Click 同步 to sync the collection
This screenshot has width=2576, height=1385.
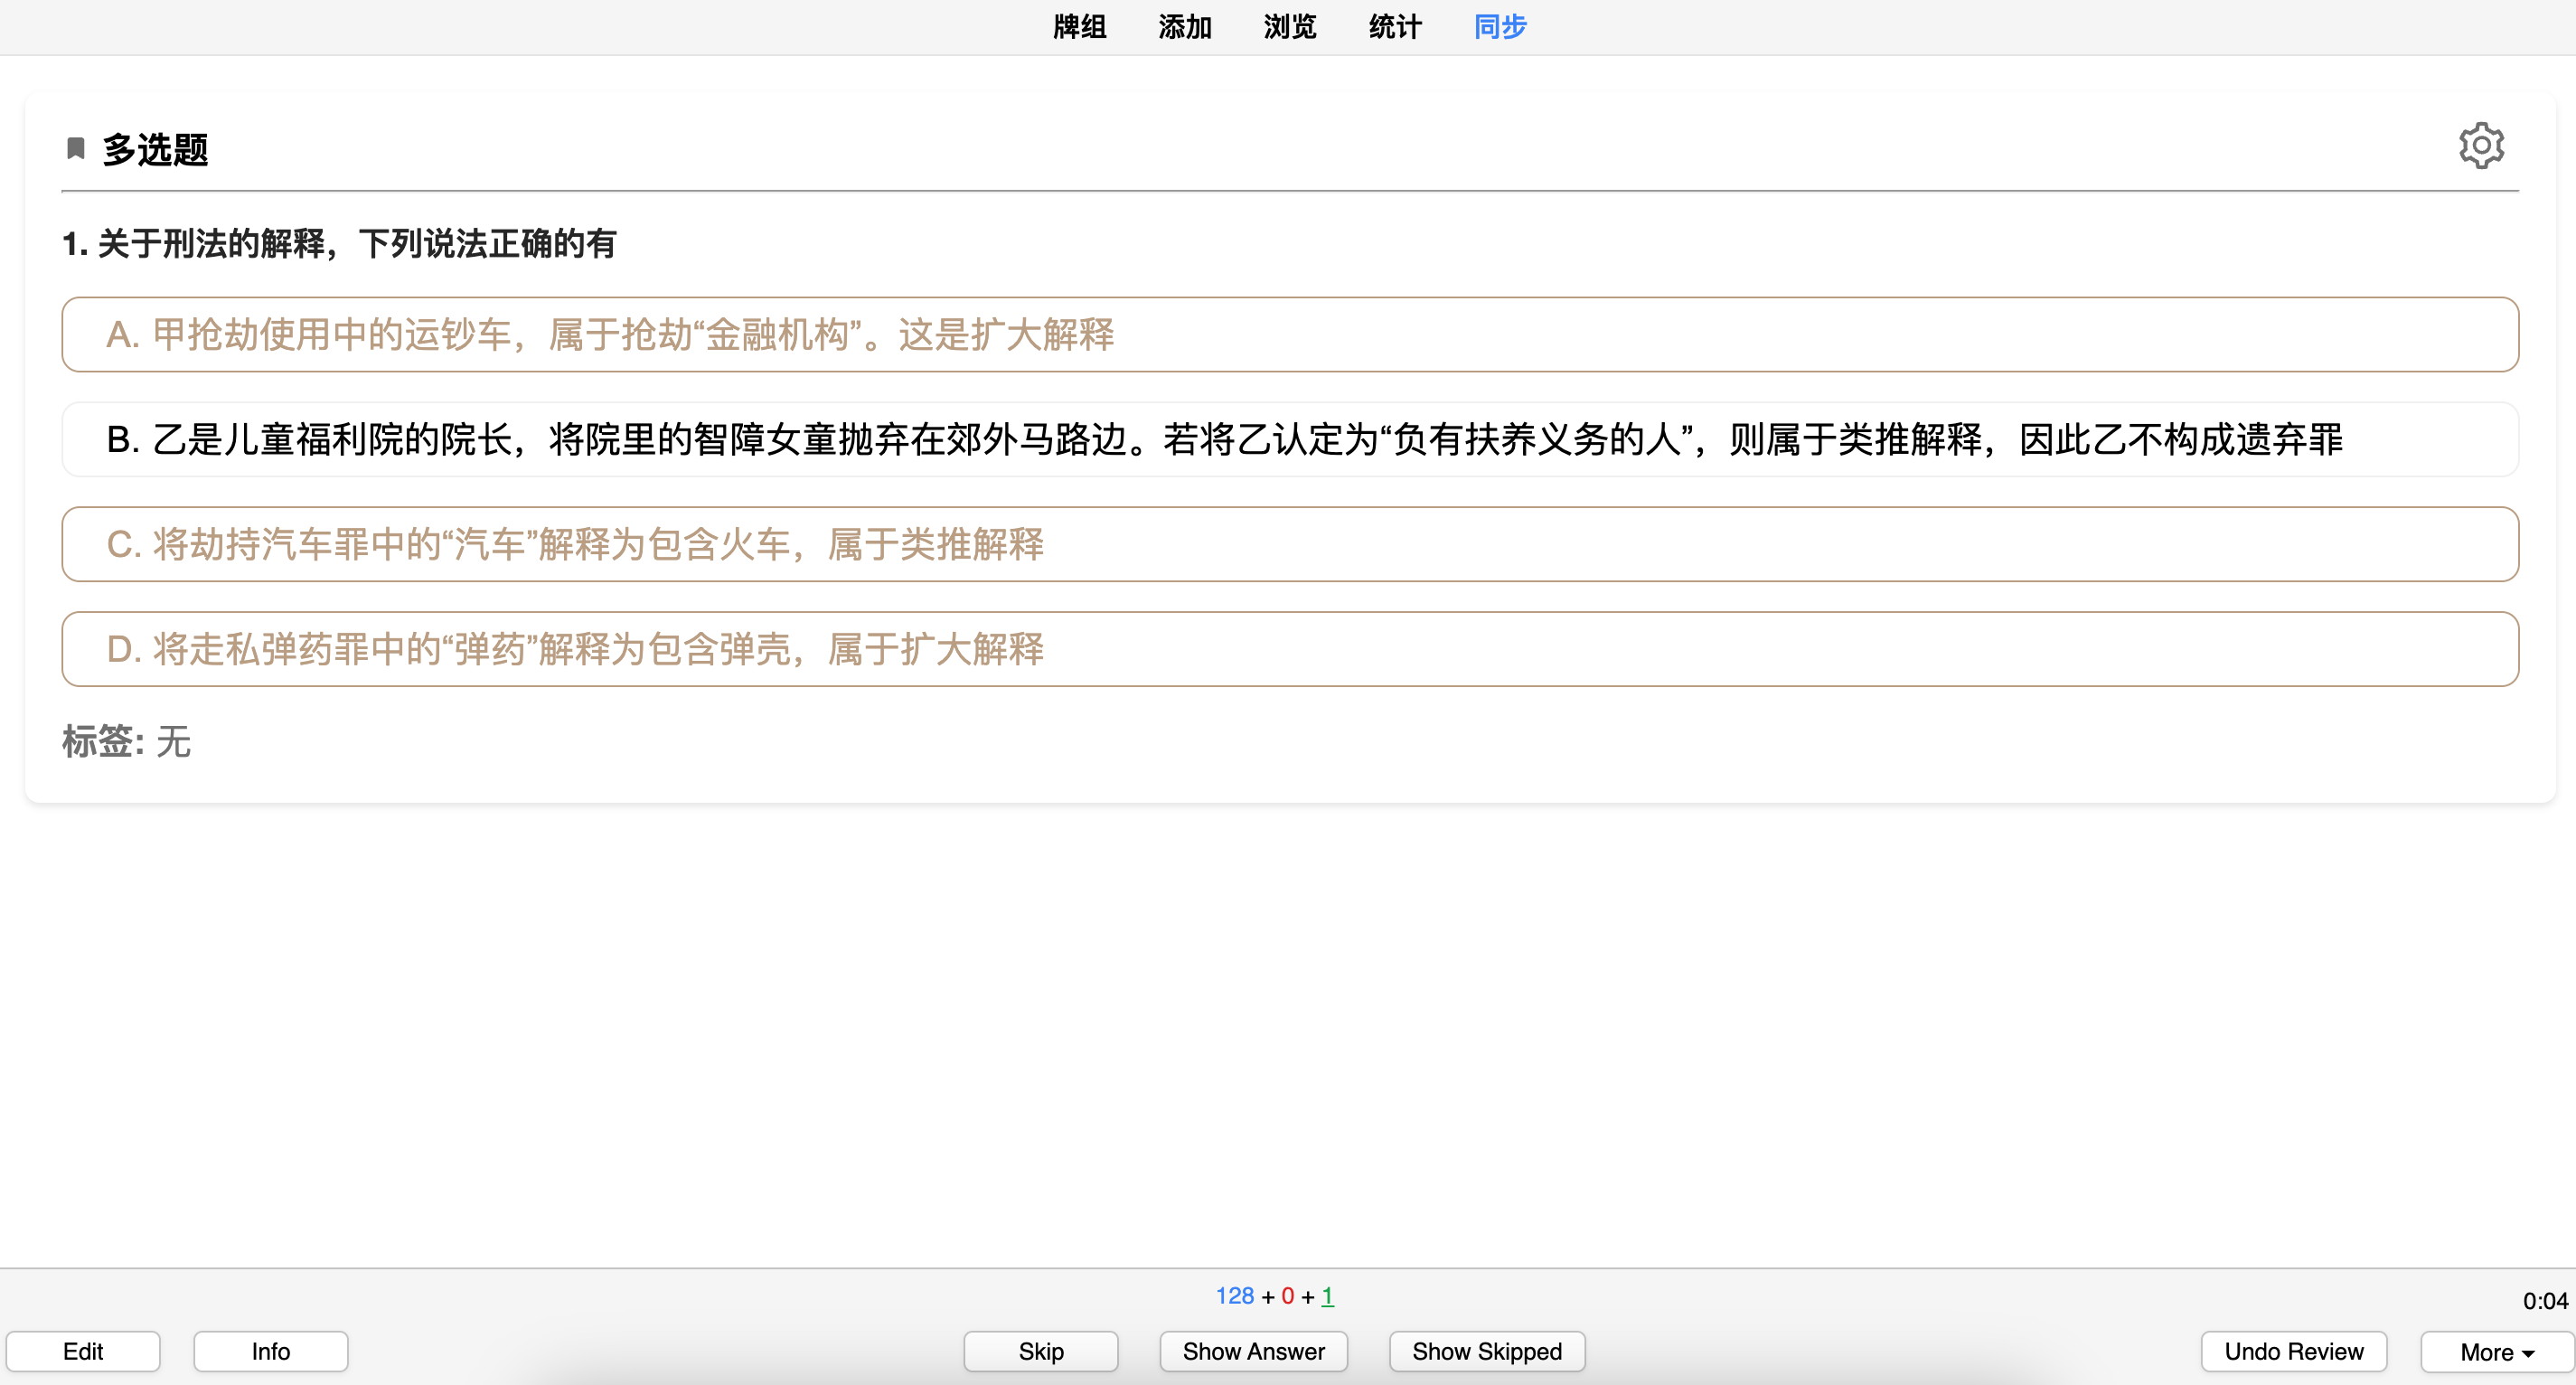point(1500,27)
